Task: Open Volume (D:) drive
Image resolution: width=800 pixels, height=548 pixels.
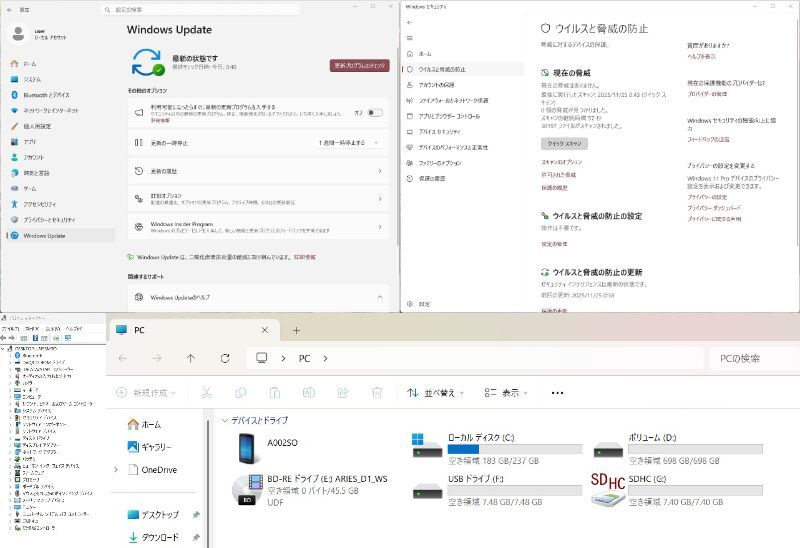Action: (x=678, y=449)
